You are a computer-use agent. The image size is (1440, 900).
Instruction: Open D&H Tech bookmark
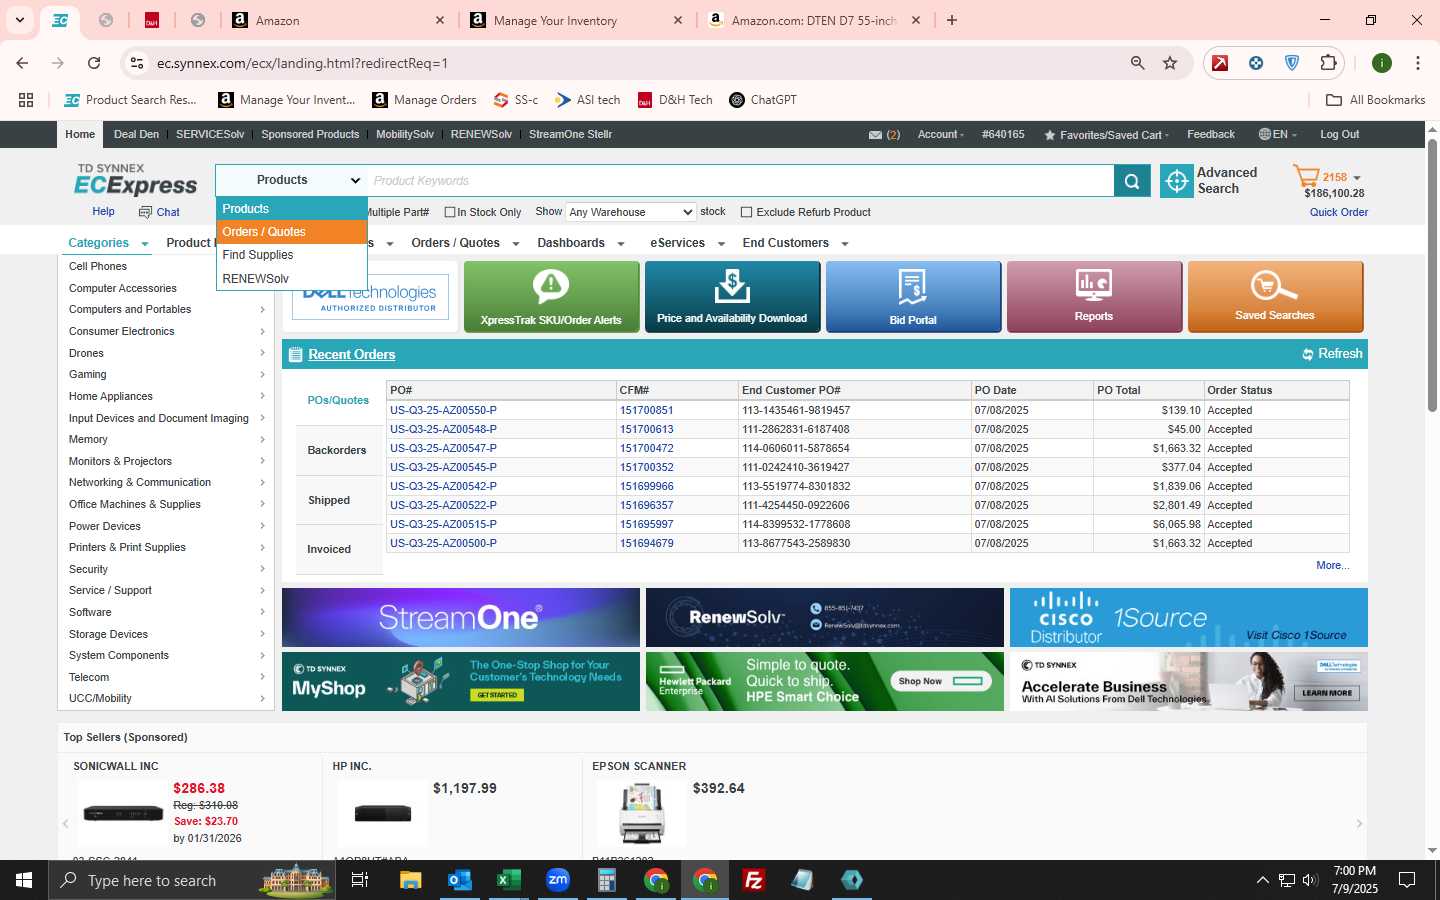[675, 100]
